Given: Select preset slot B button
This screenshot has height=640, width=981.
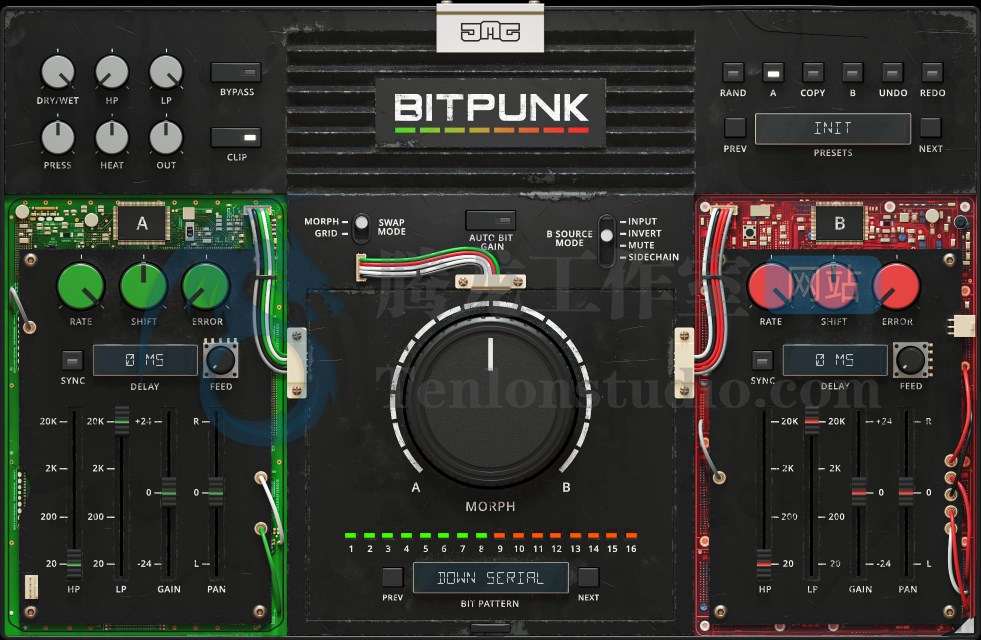Looking at the screenshot, I should [852, 73].
